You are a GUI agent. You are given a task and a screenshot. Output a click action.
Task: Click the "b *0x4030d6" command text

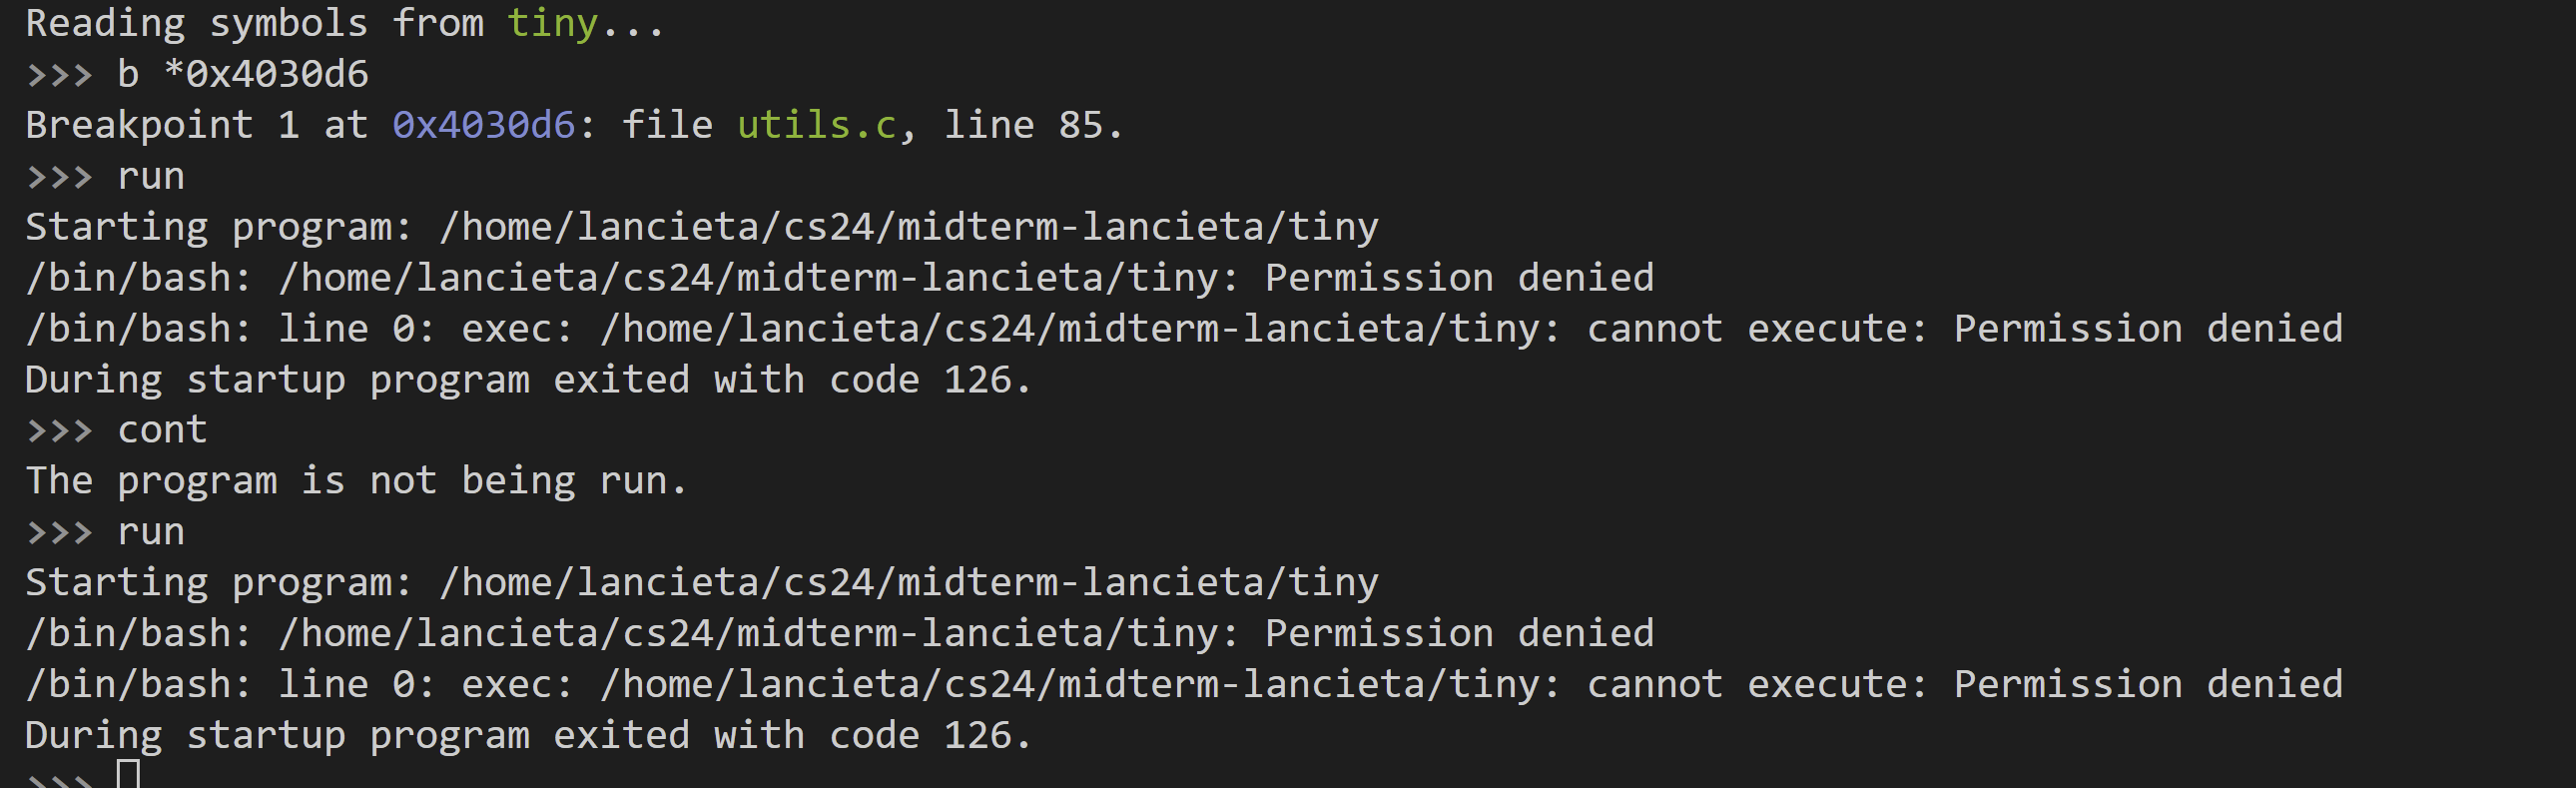click(243, 74)
